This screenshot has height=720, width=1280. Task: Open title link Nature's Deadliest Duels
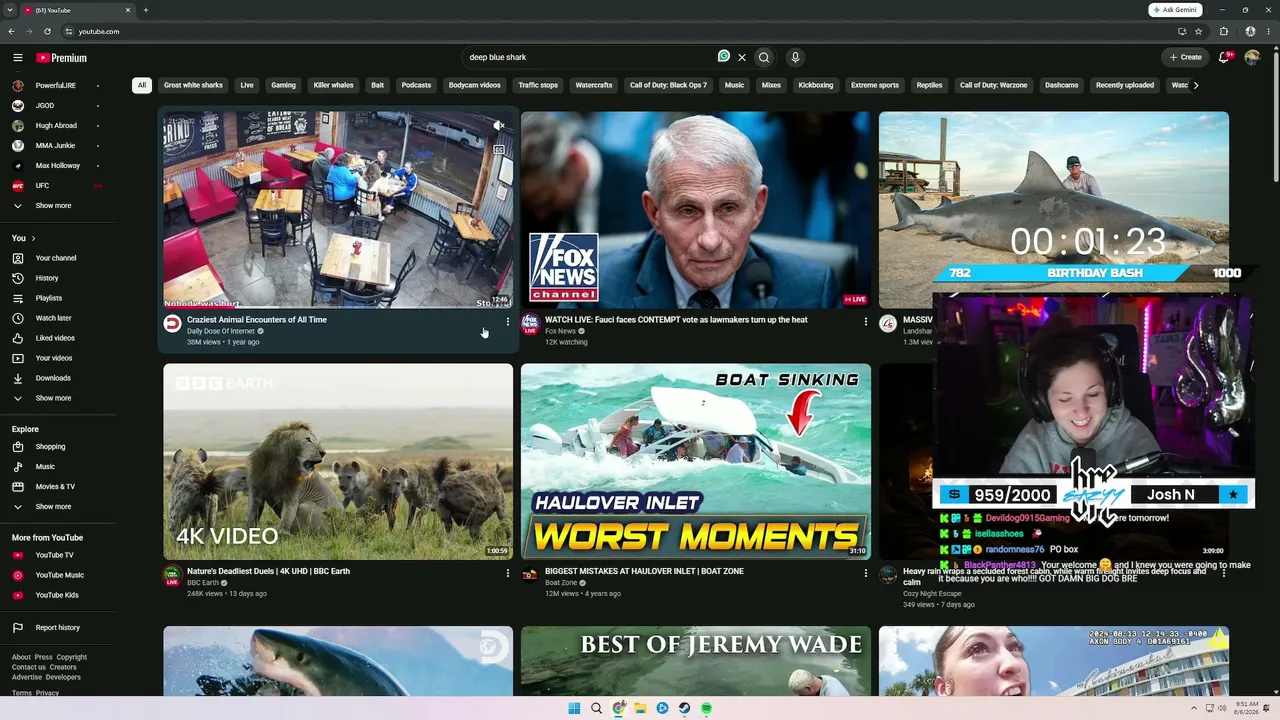coord(268,572)
